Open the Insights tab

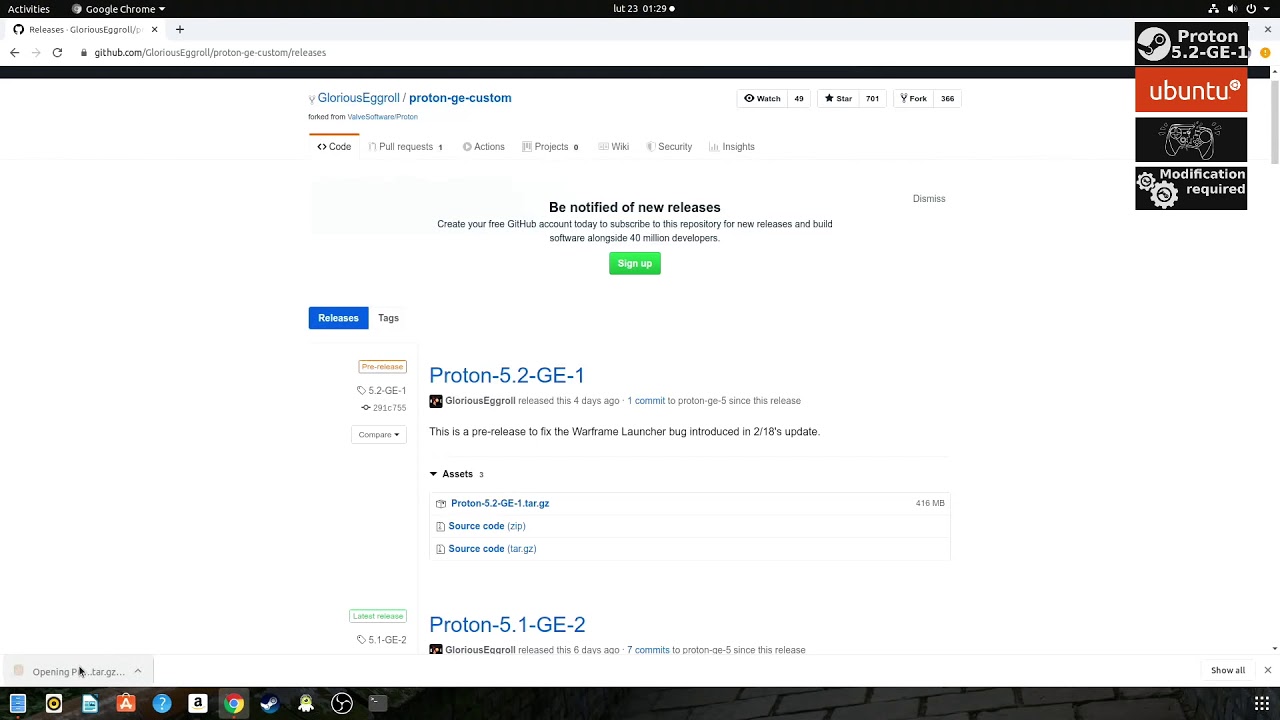732,146
